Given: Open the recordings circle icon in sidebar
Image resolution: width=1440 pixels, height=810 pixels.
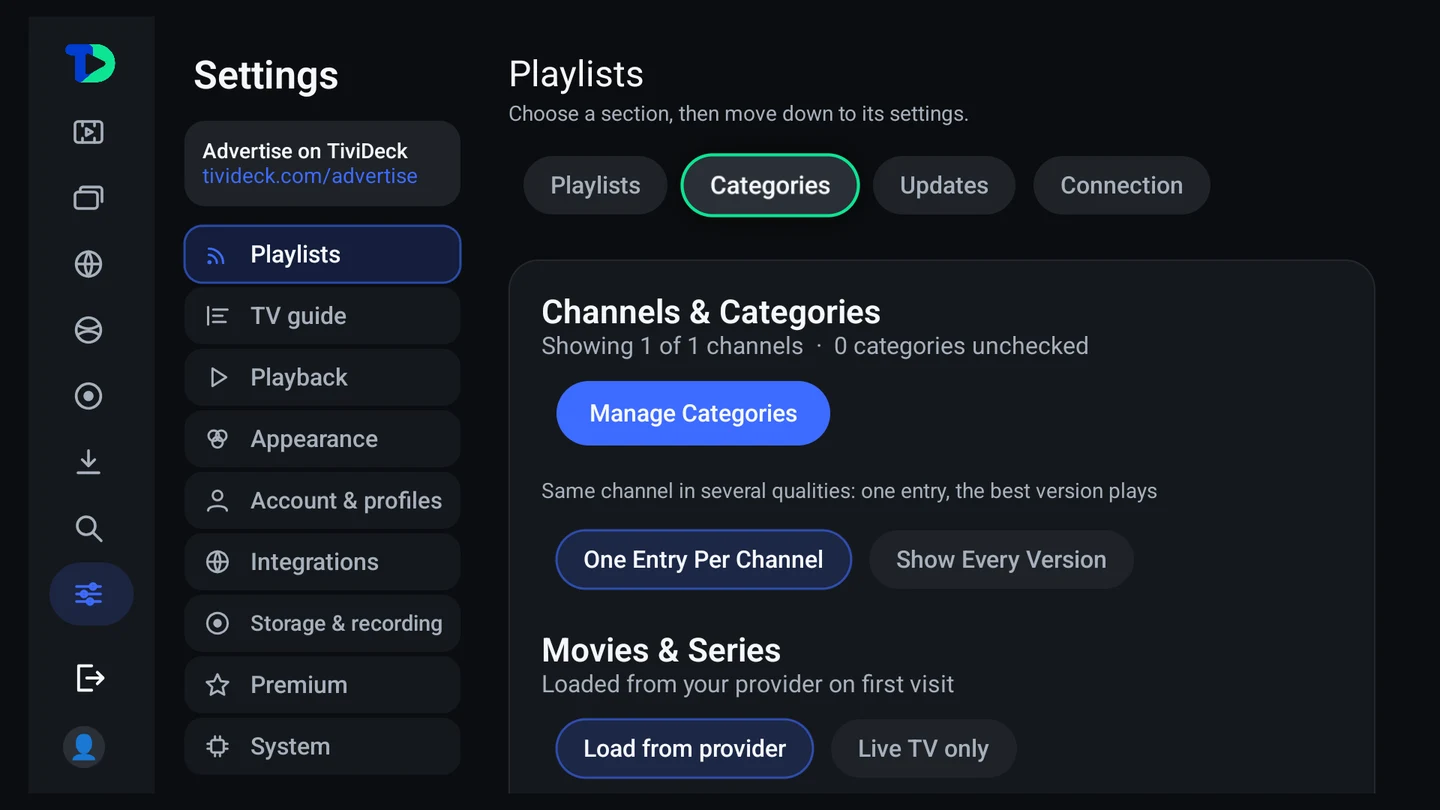Looking at the screenshot, I should [x=89, y=396].
